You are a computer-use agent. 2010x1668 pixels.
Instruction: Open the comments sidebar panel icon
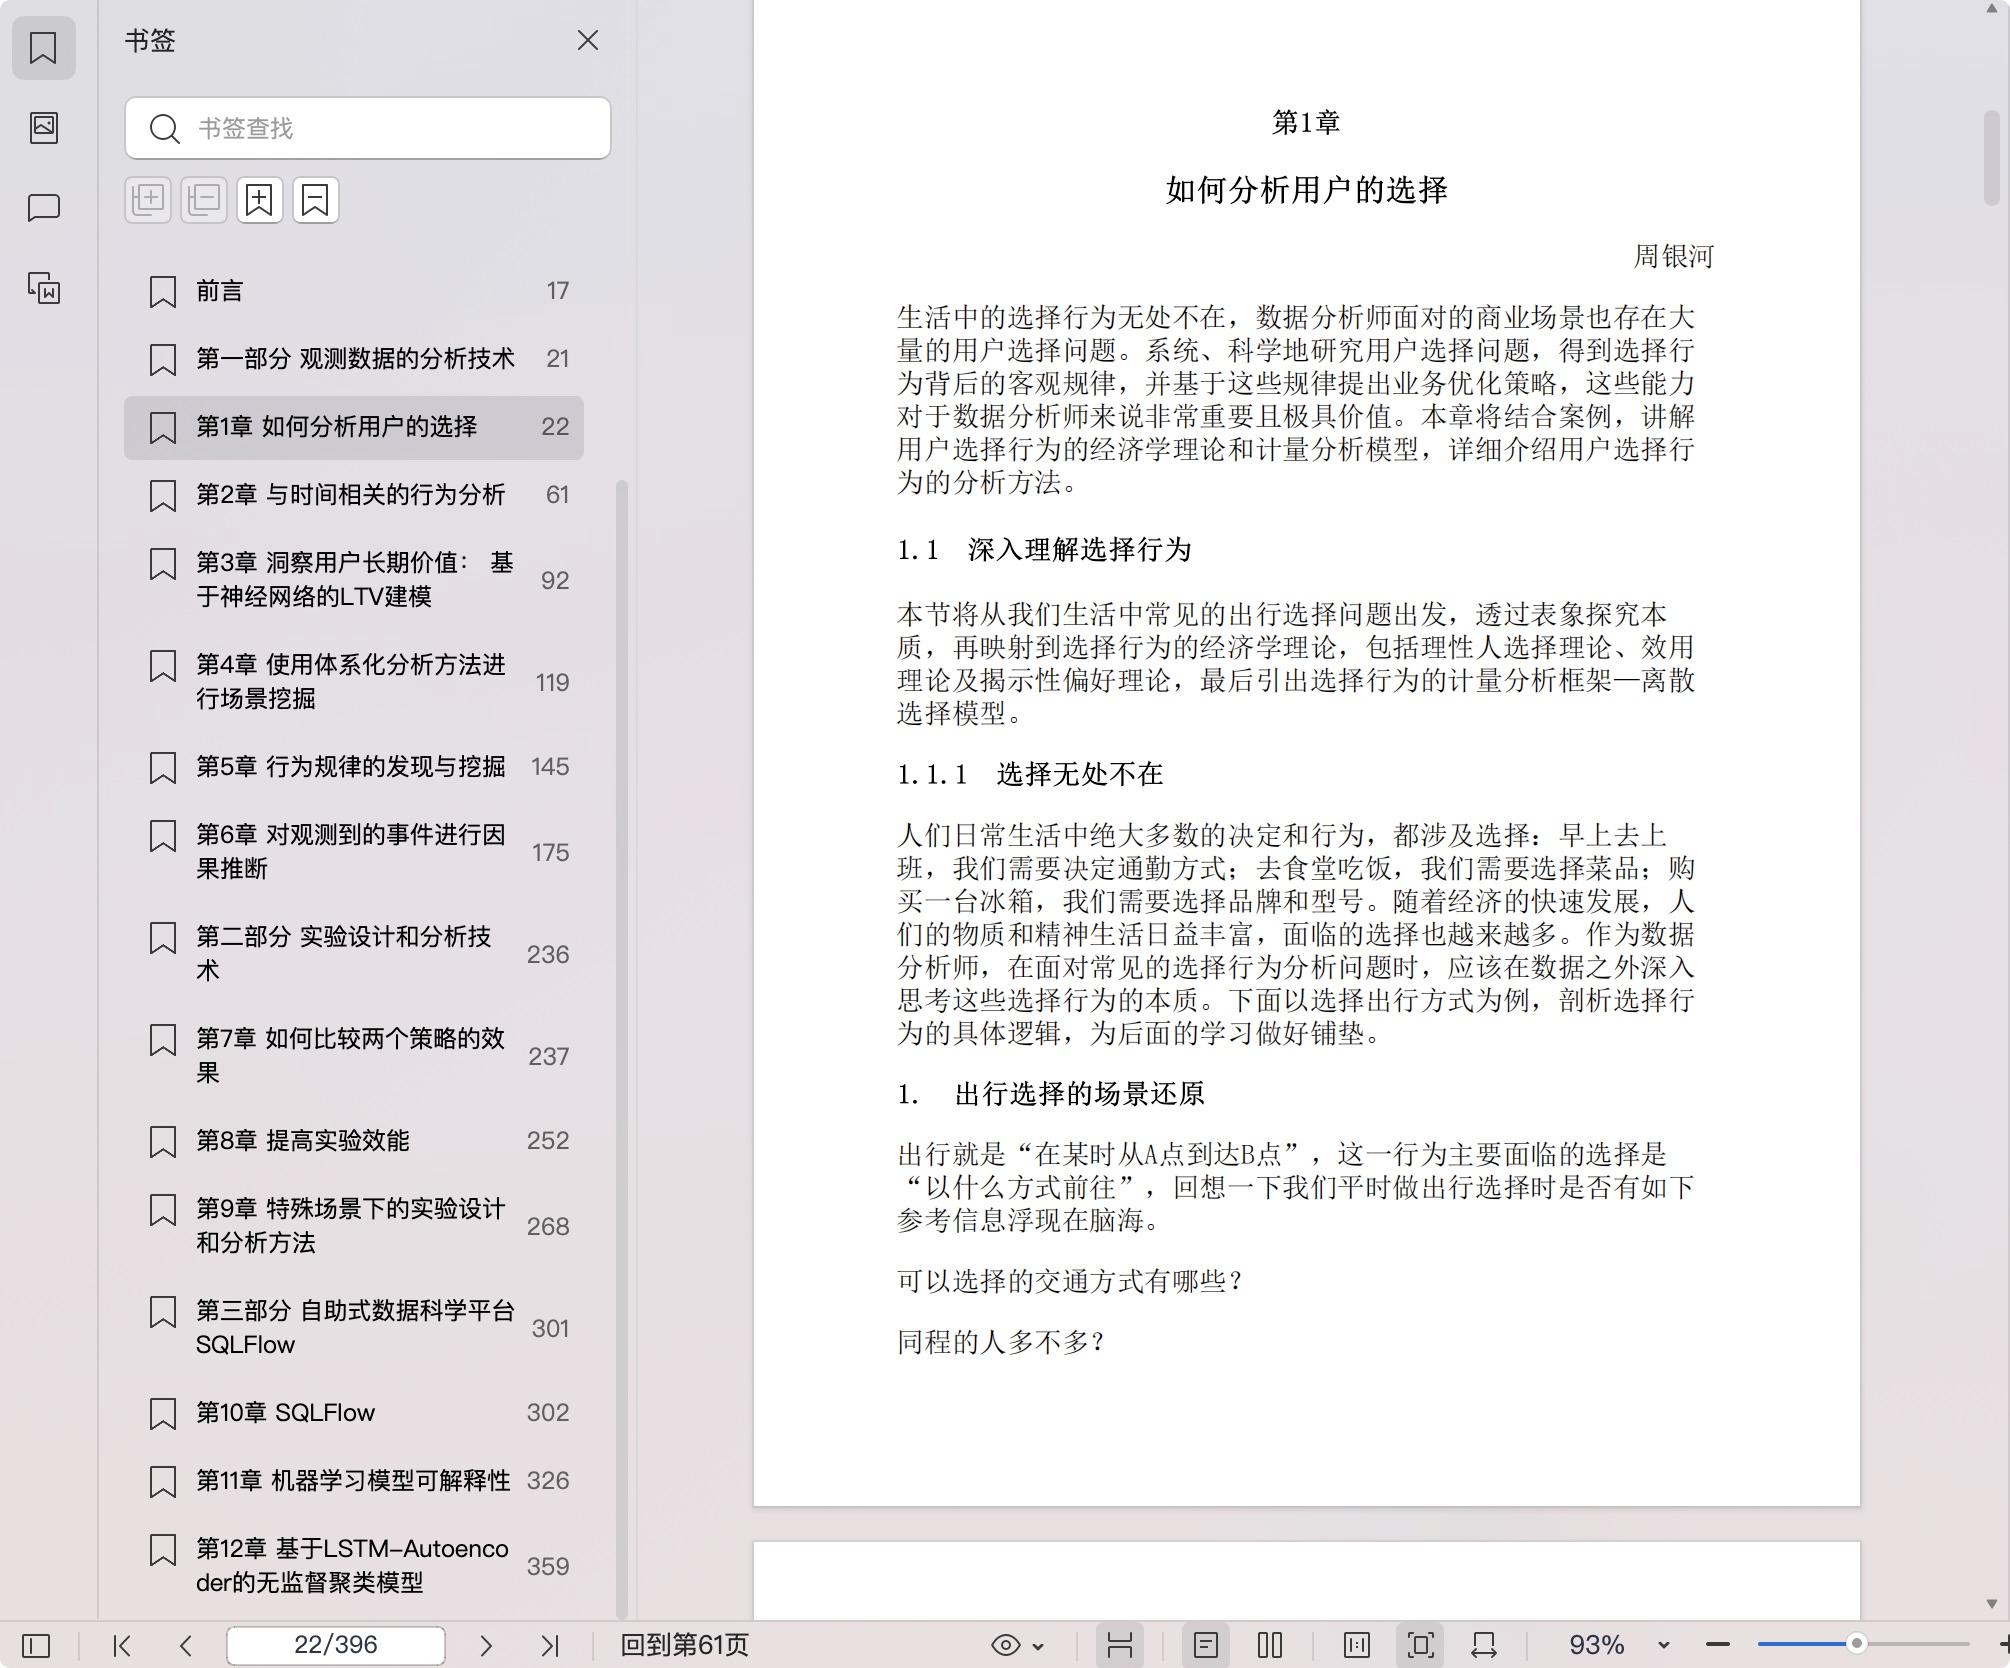tap(43, 208)
